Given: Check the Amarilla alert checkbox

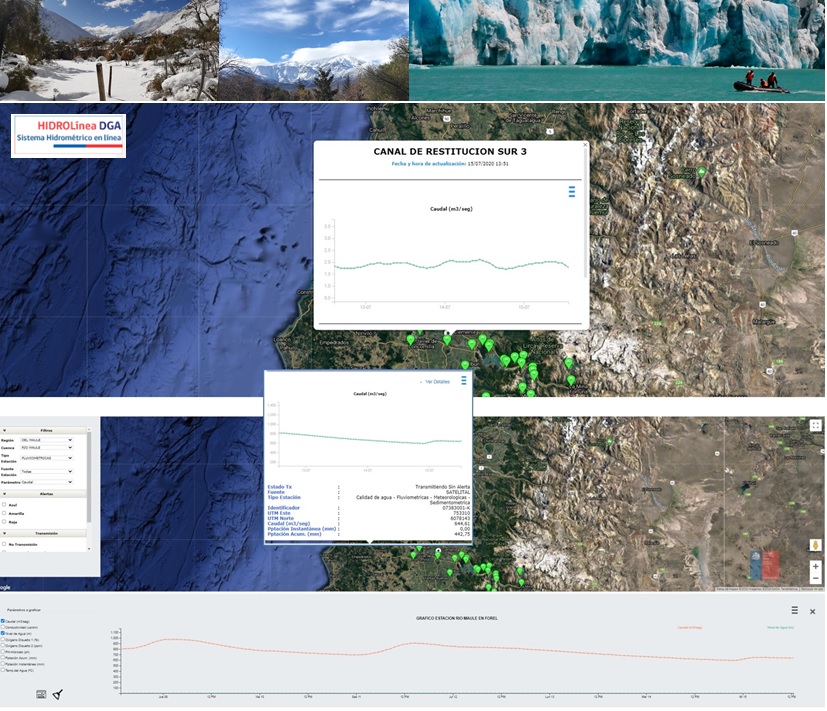Looking at the screenshot, I should tap(4, 513).
